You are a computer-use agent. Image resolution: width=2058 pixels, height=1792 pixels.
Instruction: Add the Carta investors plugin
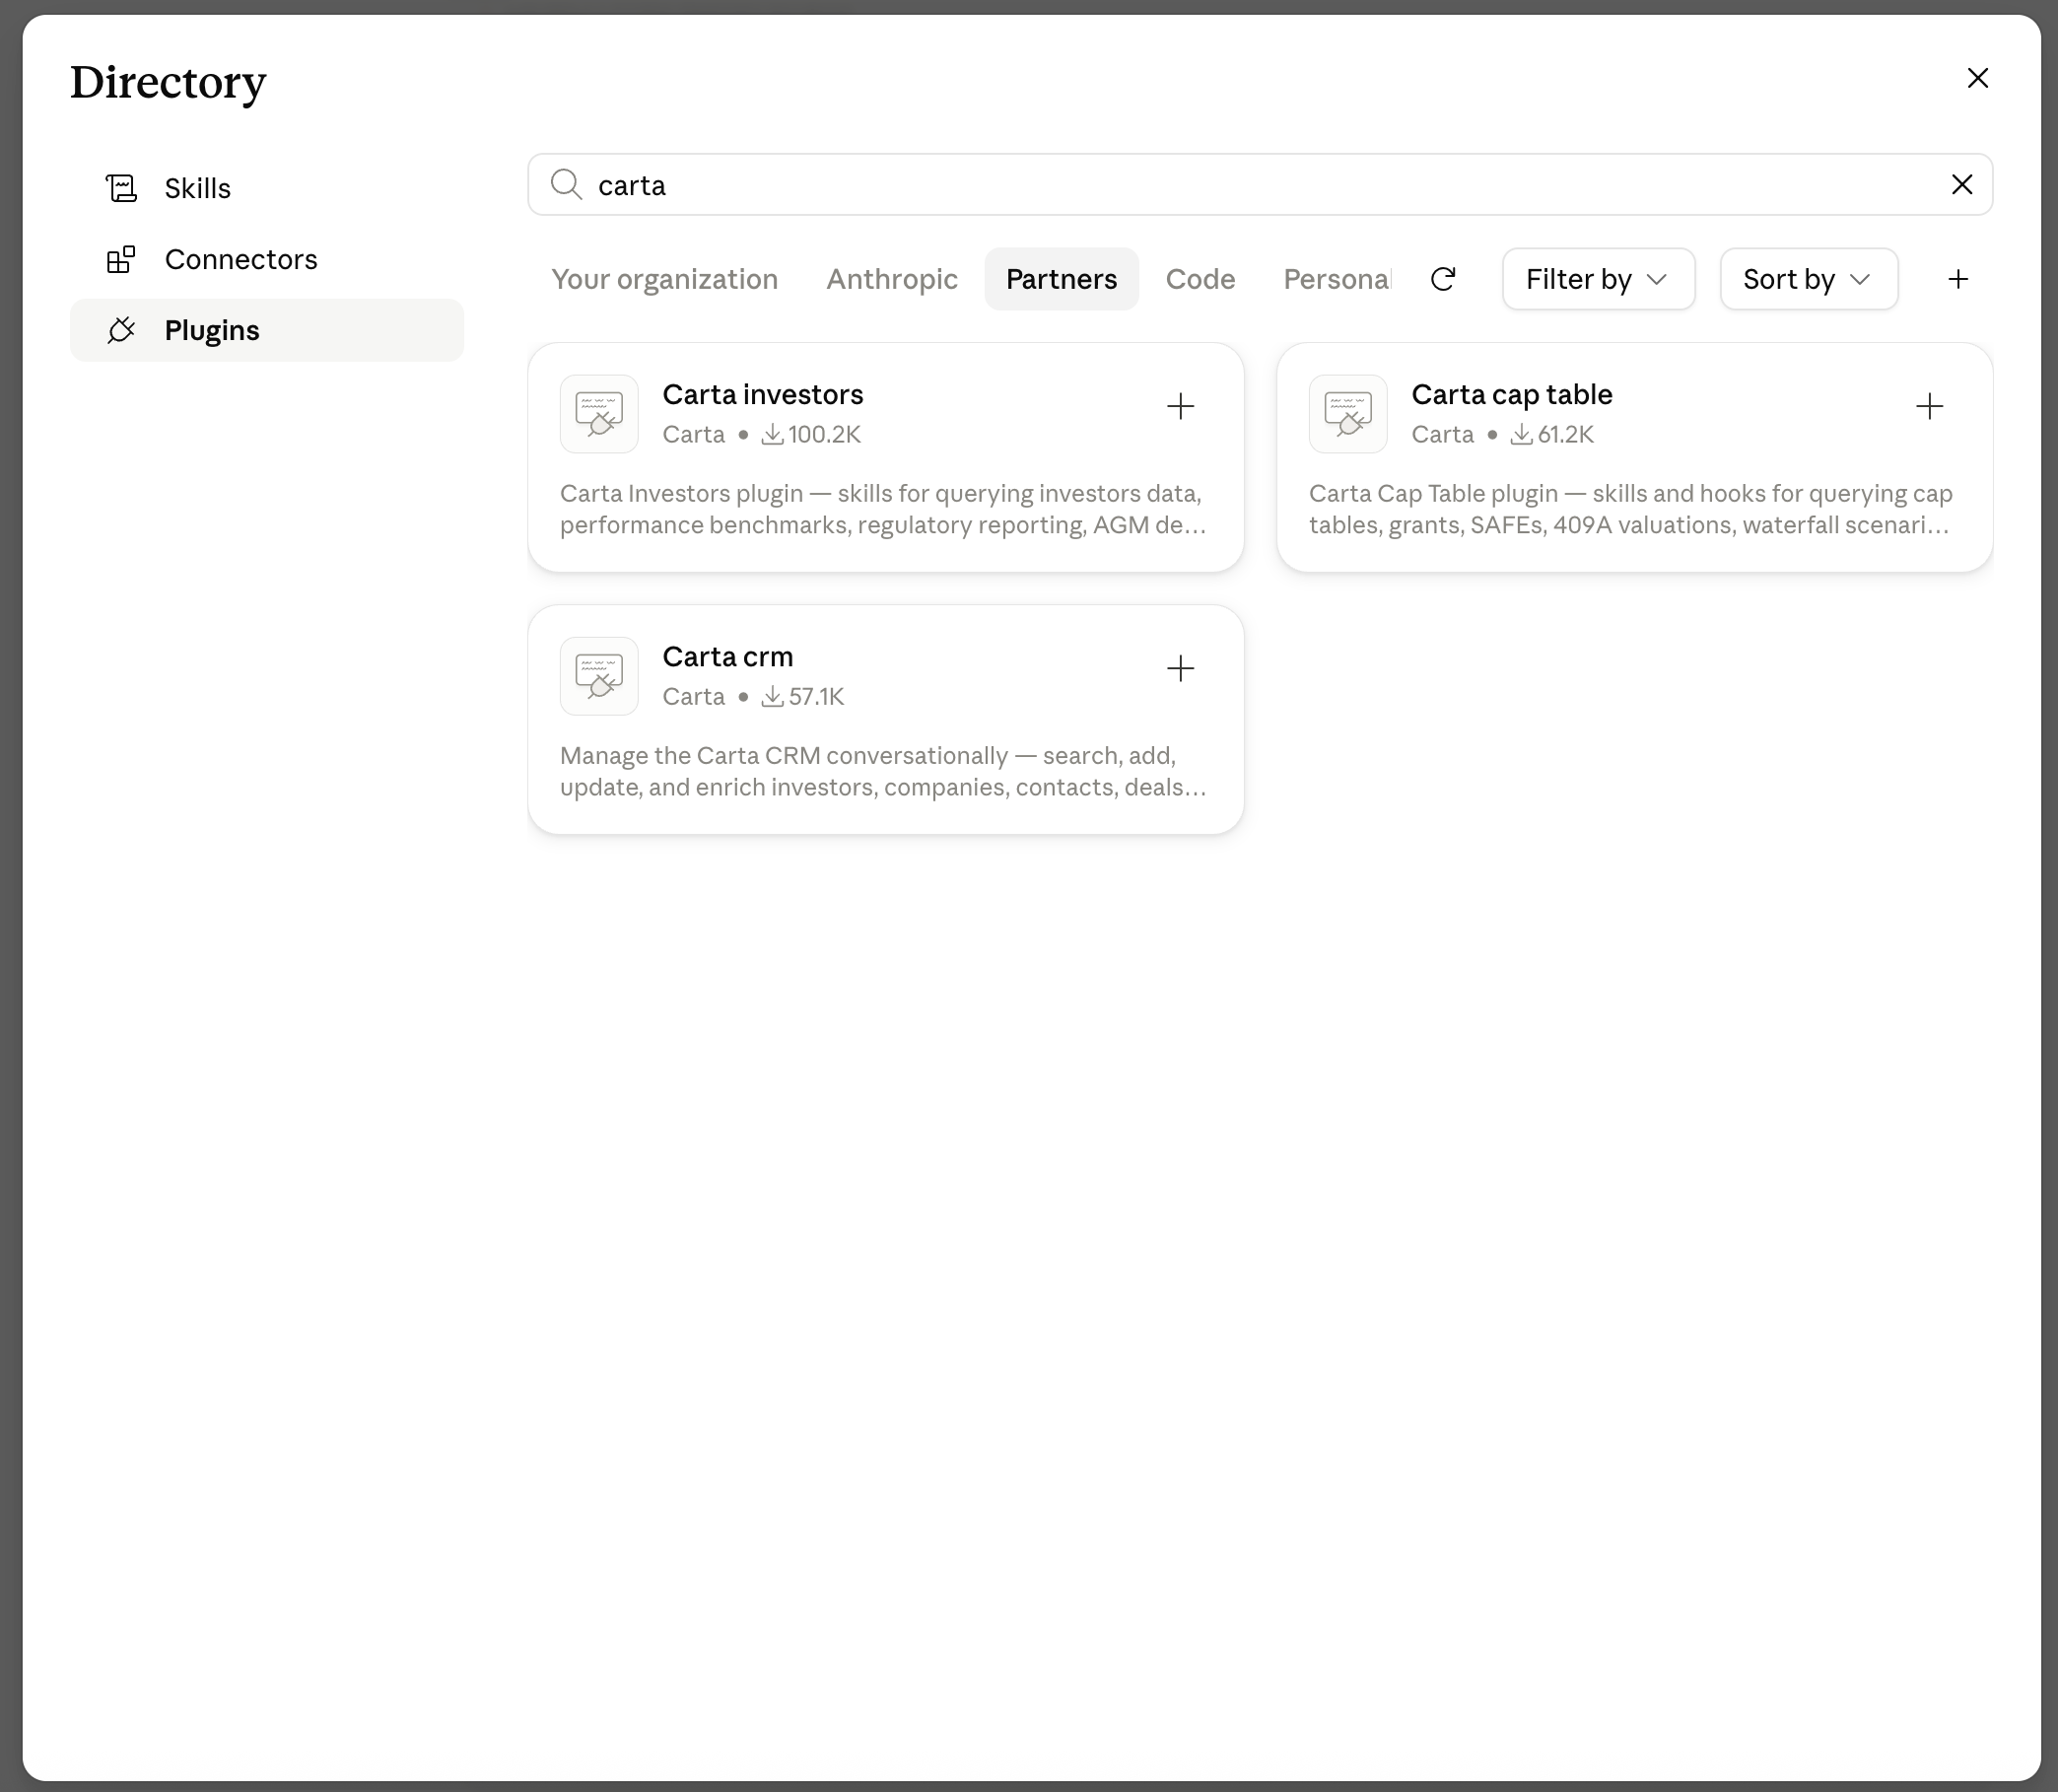click(1180, 406)
